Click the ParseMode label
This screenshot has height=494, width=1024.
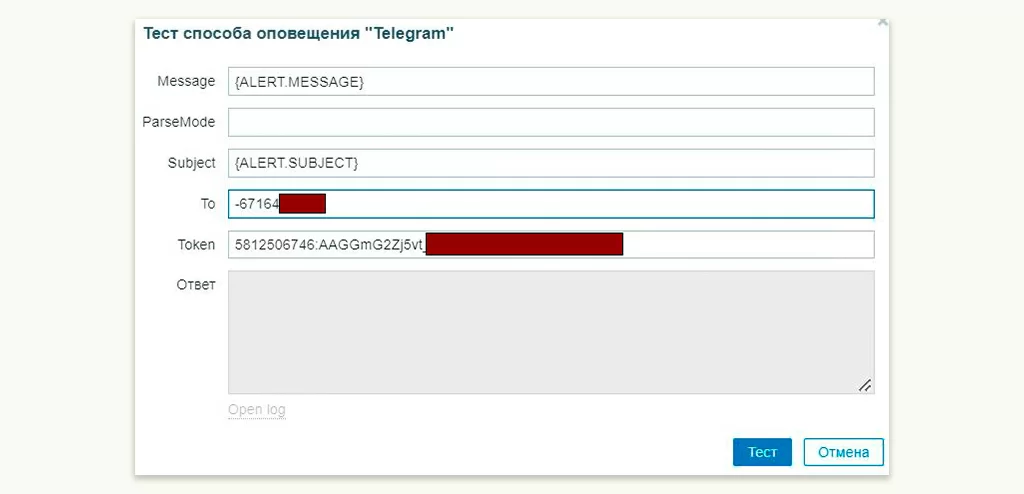pyautogui.click(x=179, y=122)
